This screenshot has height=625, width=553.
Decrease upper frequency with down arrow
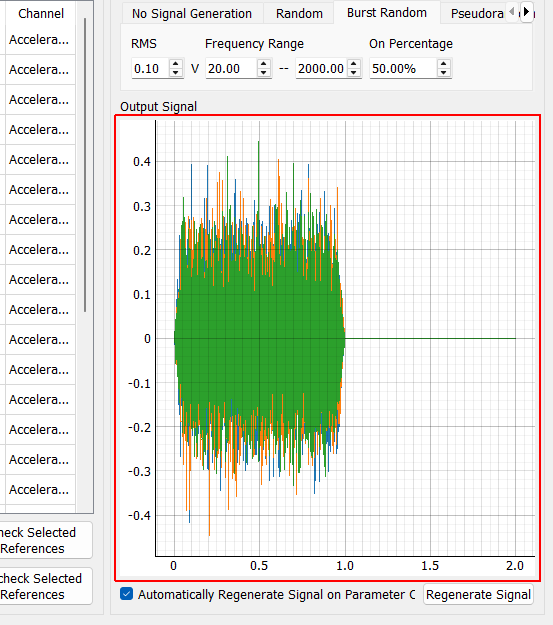coord(354,73)
